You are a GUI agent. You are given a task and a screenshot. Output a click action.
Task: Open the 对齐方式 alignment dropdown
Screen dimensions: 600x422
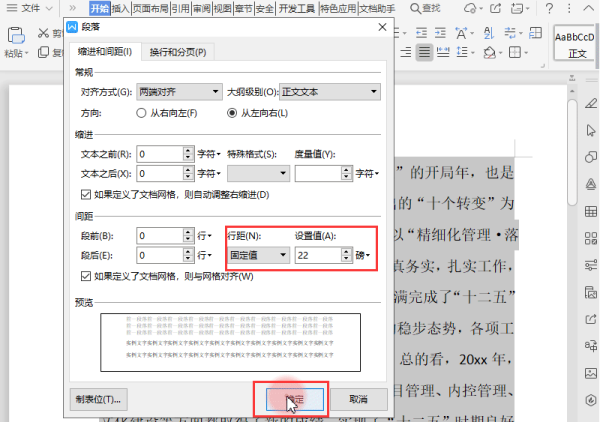[179, 92]
